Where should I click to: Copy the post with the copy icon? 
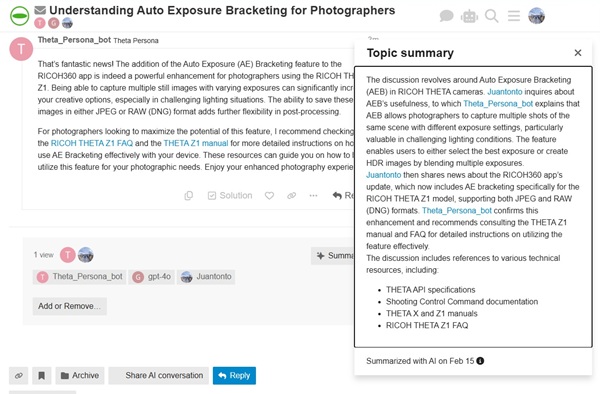[189, 195]
